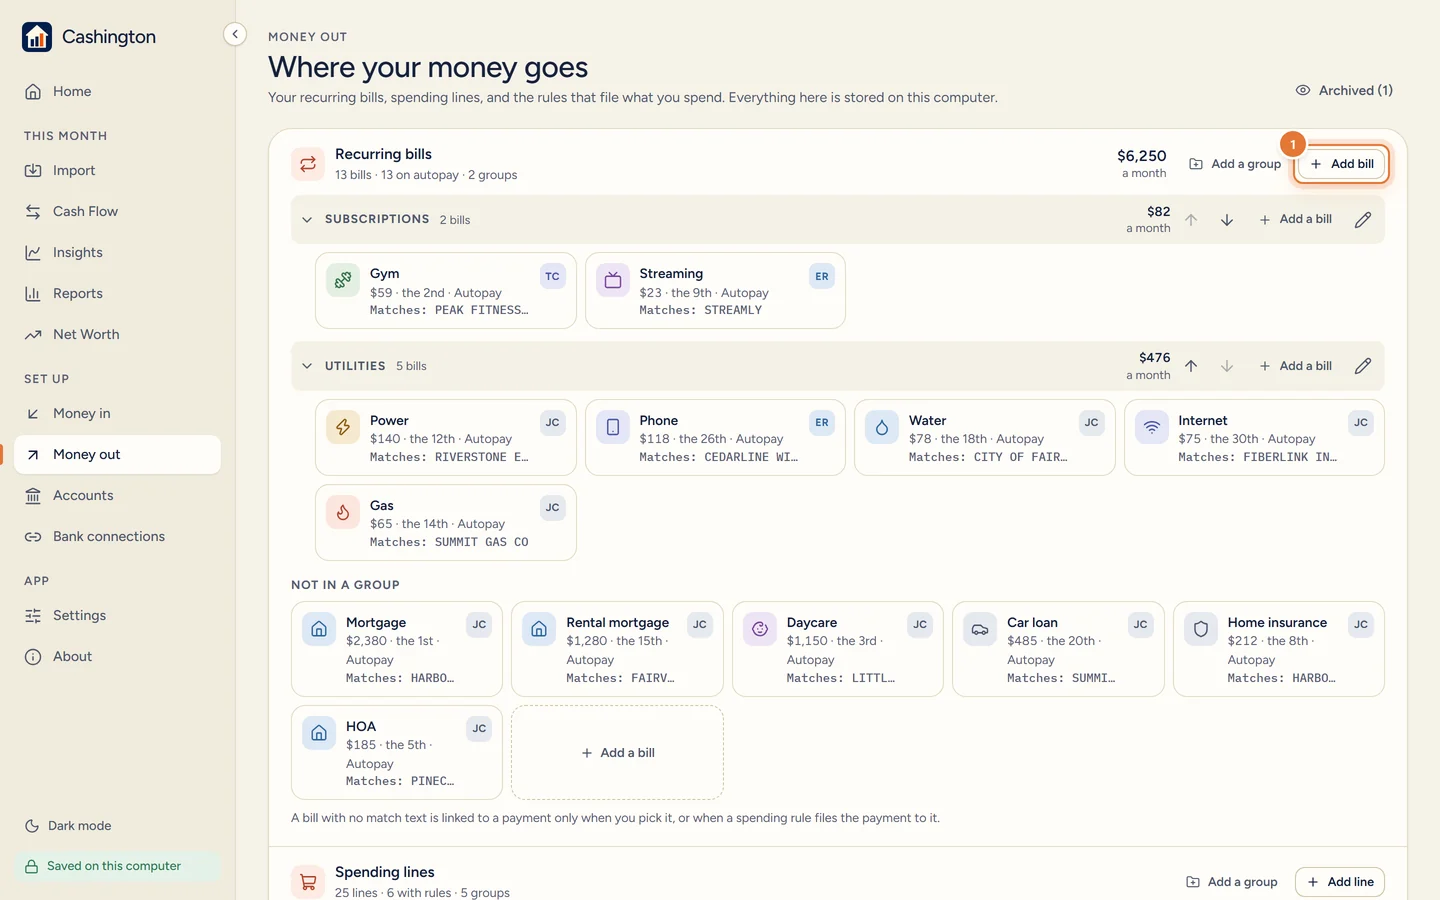Click the Streaming bill TV icon
Screen dimensions: 1440x900
(613, 280)
